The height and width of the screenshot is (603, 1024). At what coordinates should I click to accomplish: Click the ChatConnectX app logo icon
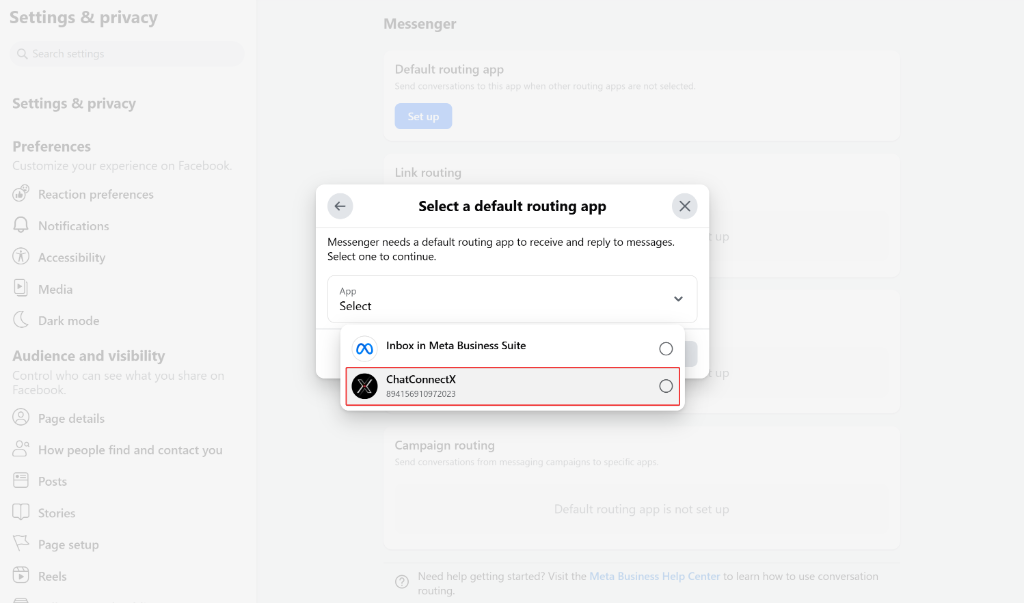(364, 386)
